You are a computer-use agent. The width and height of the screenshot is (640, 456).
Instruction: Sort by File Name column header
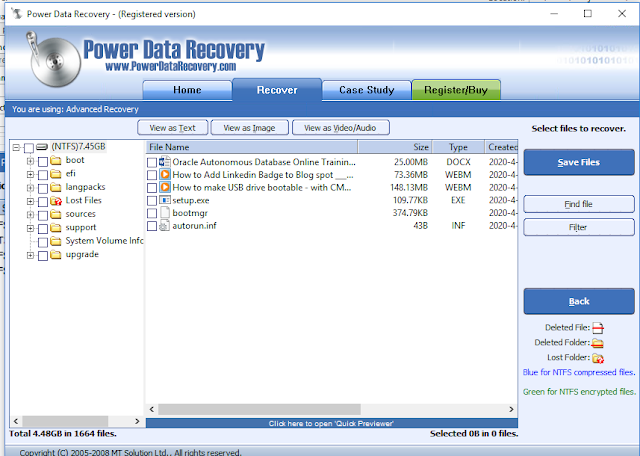pos(251,147)
